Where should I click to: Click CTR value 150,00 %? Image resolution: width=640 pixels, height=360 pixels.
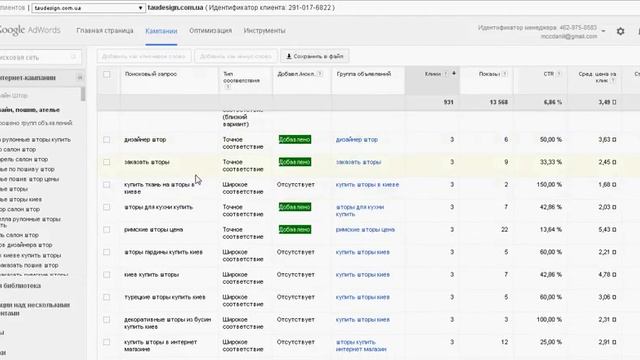pos(549,184)
